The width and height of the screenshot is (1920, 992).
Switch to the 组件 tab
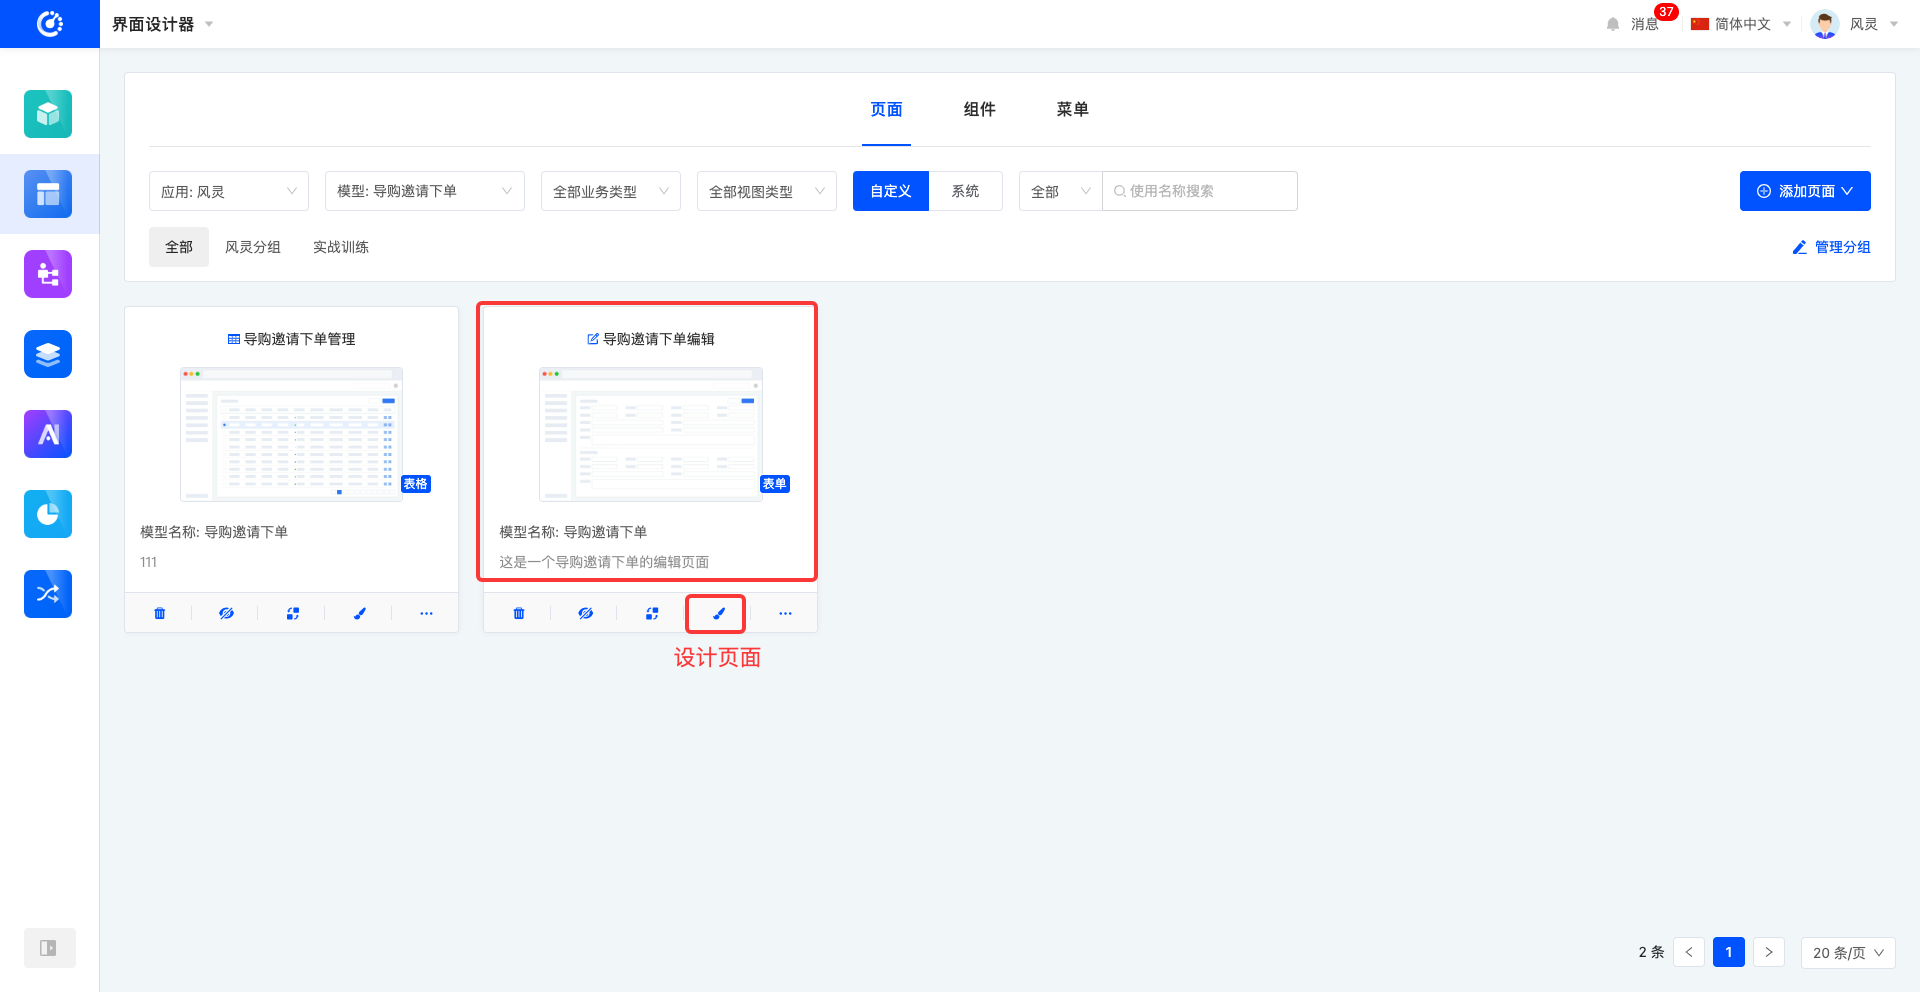pyautogui.click(x=979, y=109)
